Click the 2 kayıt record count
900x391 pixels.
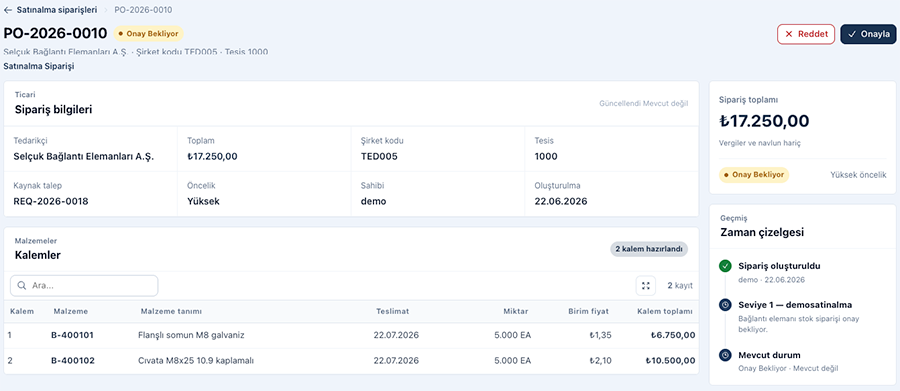coord(680,285)
